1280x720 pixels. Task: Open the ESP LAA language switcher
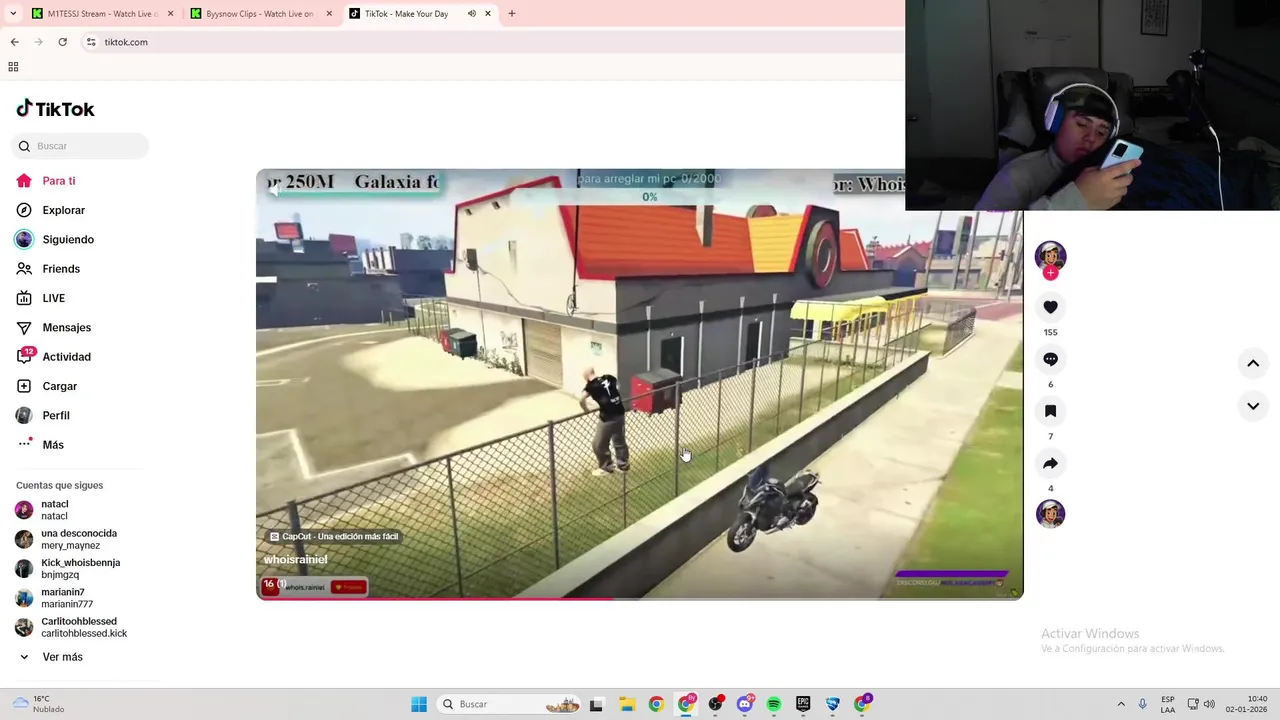coord(1168,704)
